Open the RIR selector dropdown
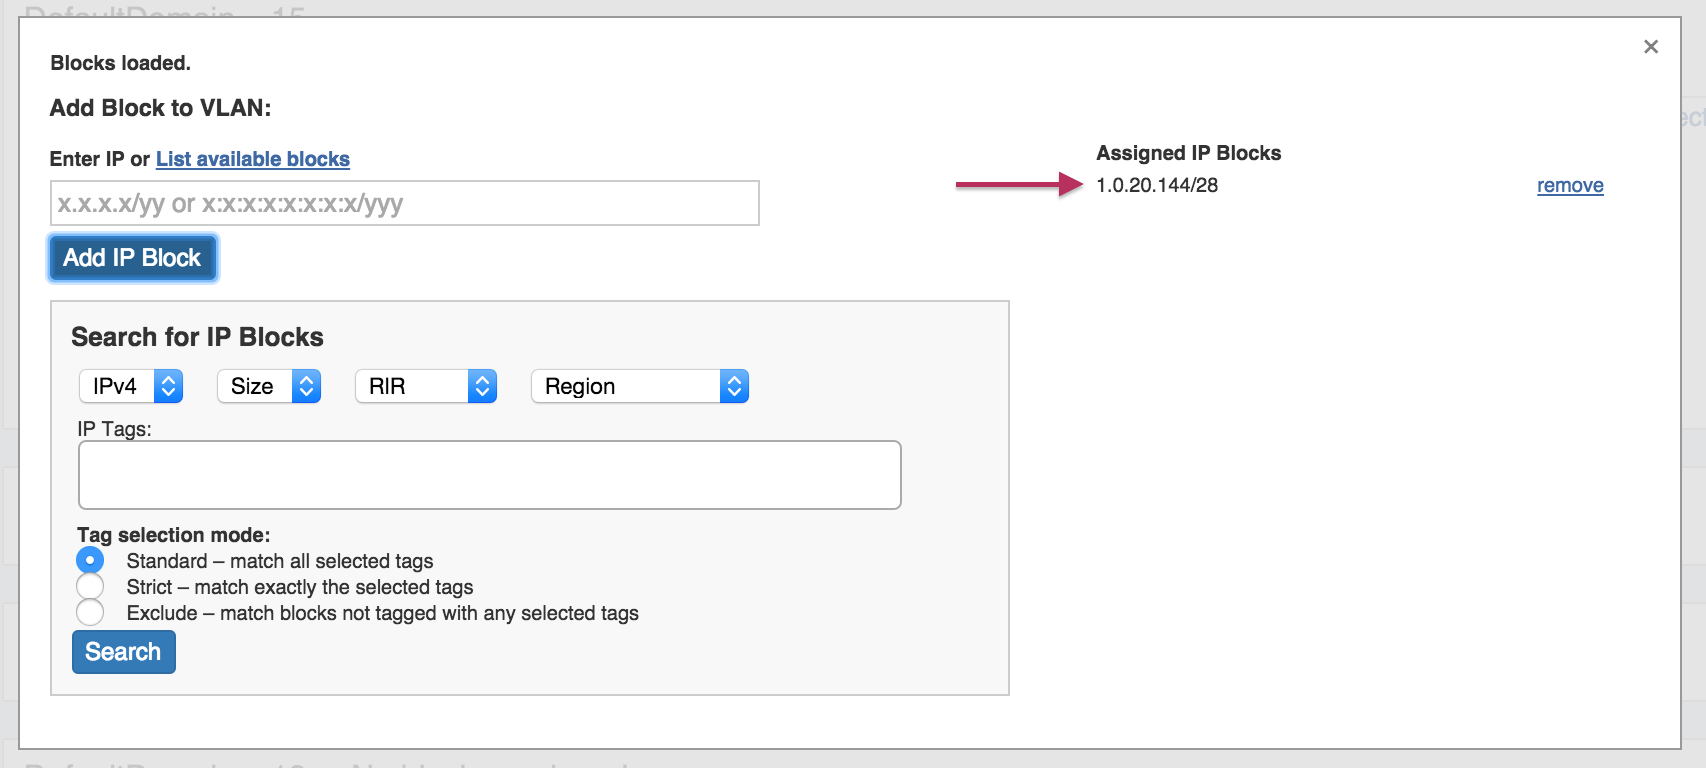Screen dimensions: 1706x768 tap(425, 386)
